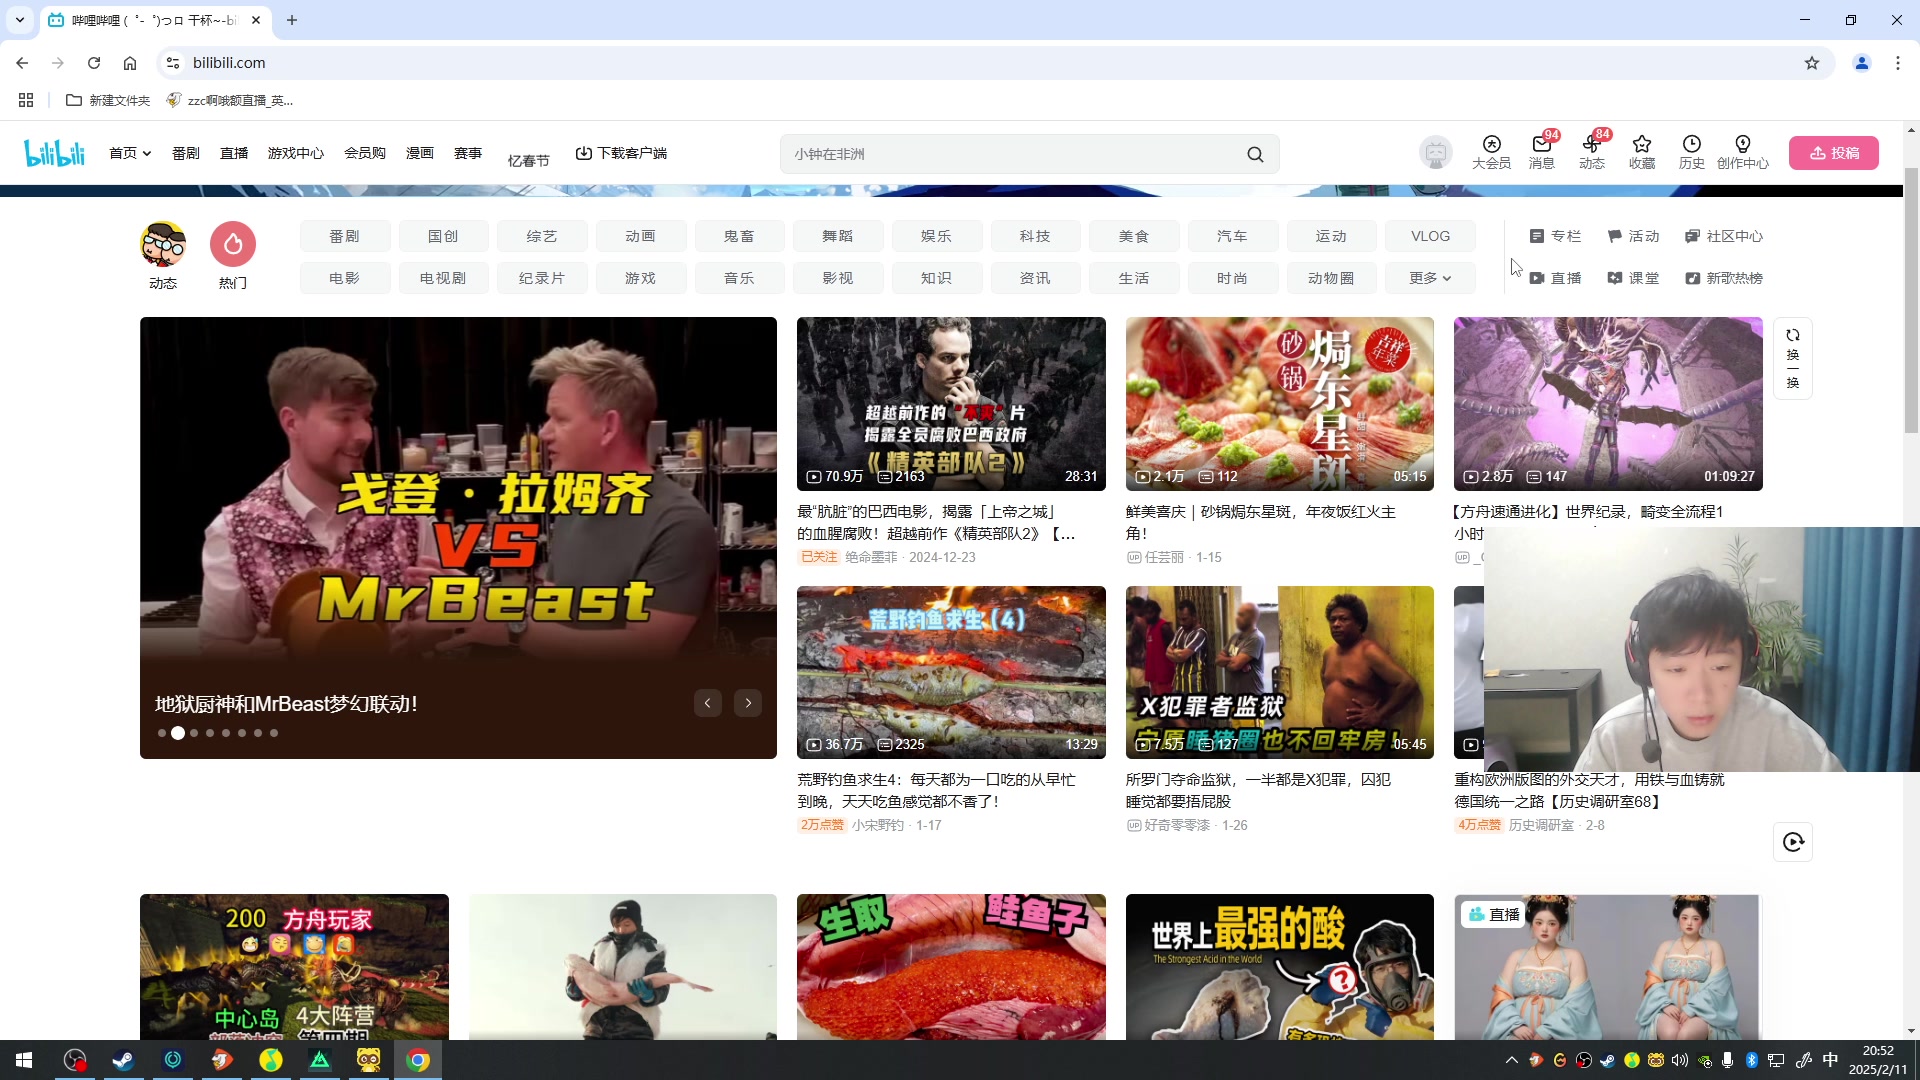Select the 鬼畜 category

[739, 236]
